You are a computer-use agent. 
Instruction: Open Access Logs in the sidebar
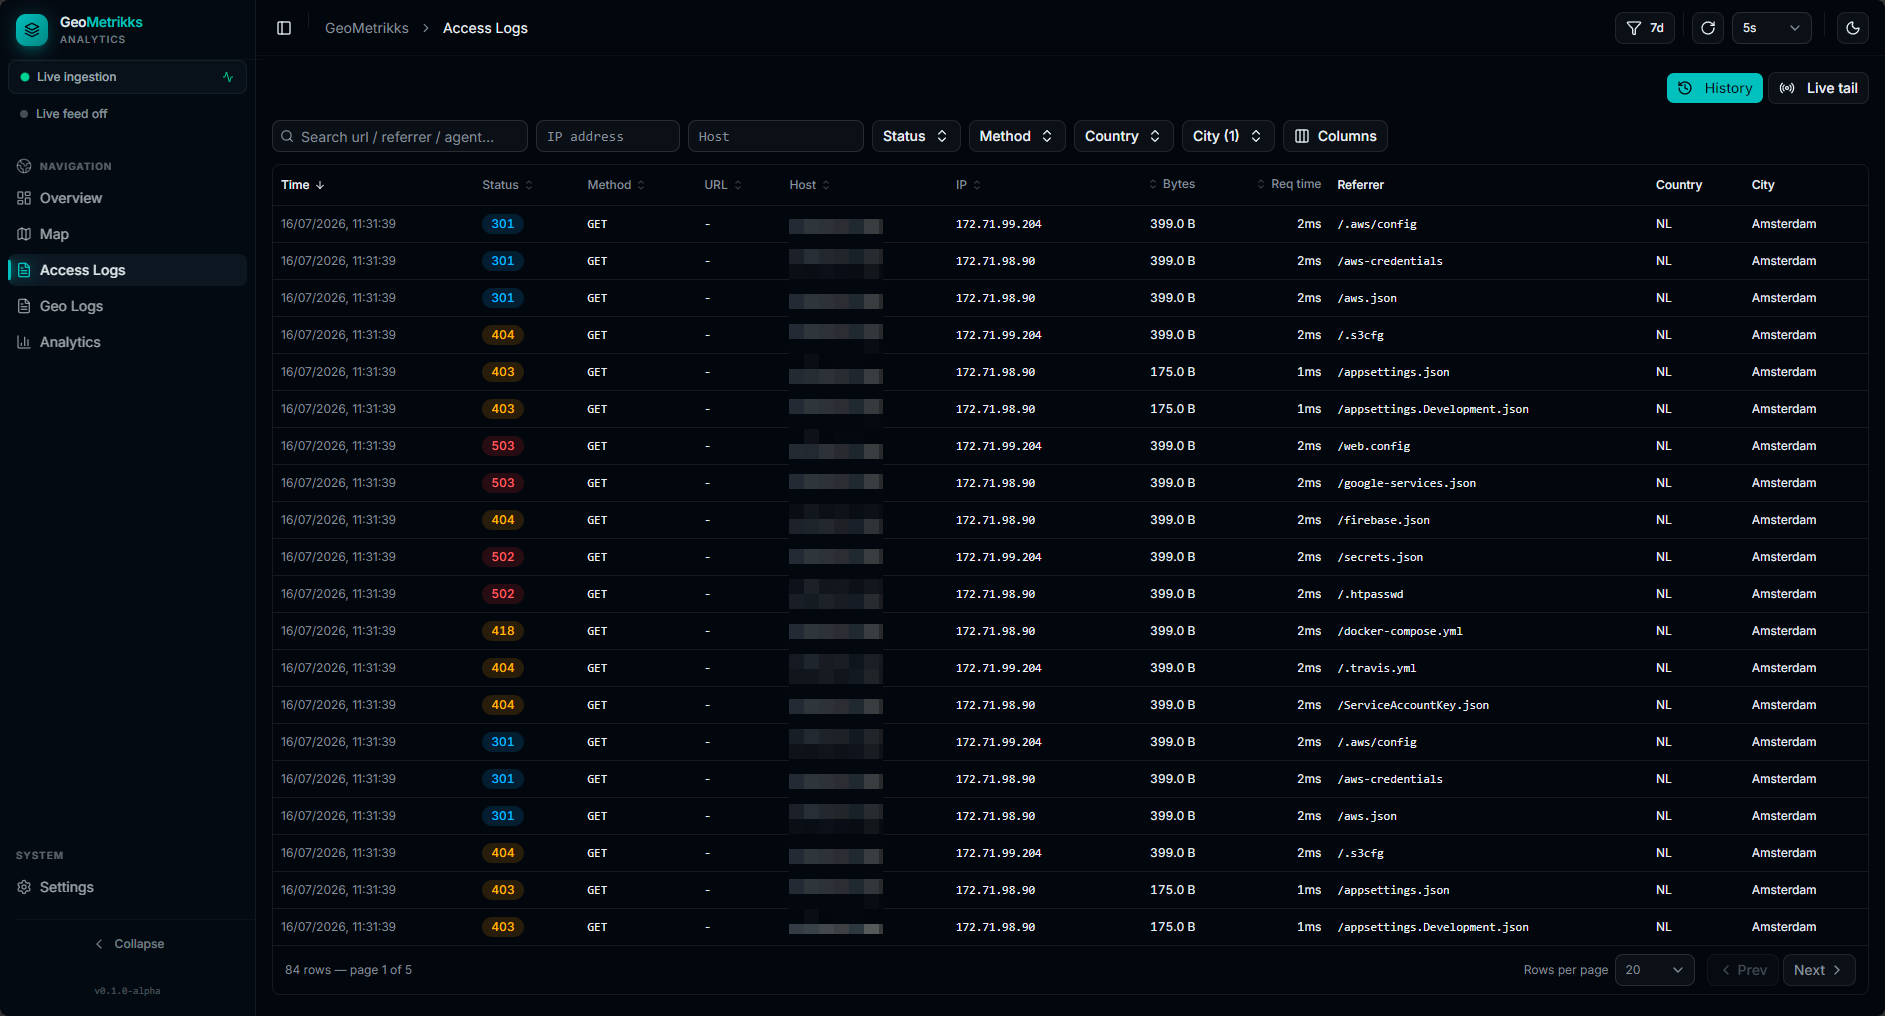click(127, 270)
